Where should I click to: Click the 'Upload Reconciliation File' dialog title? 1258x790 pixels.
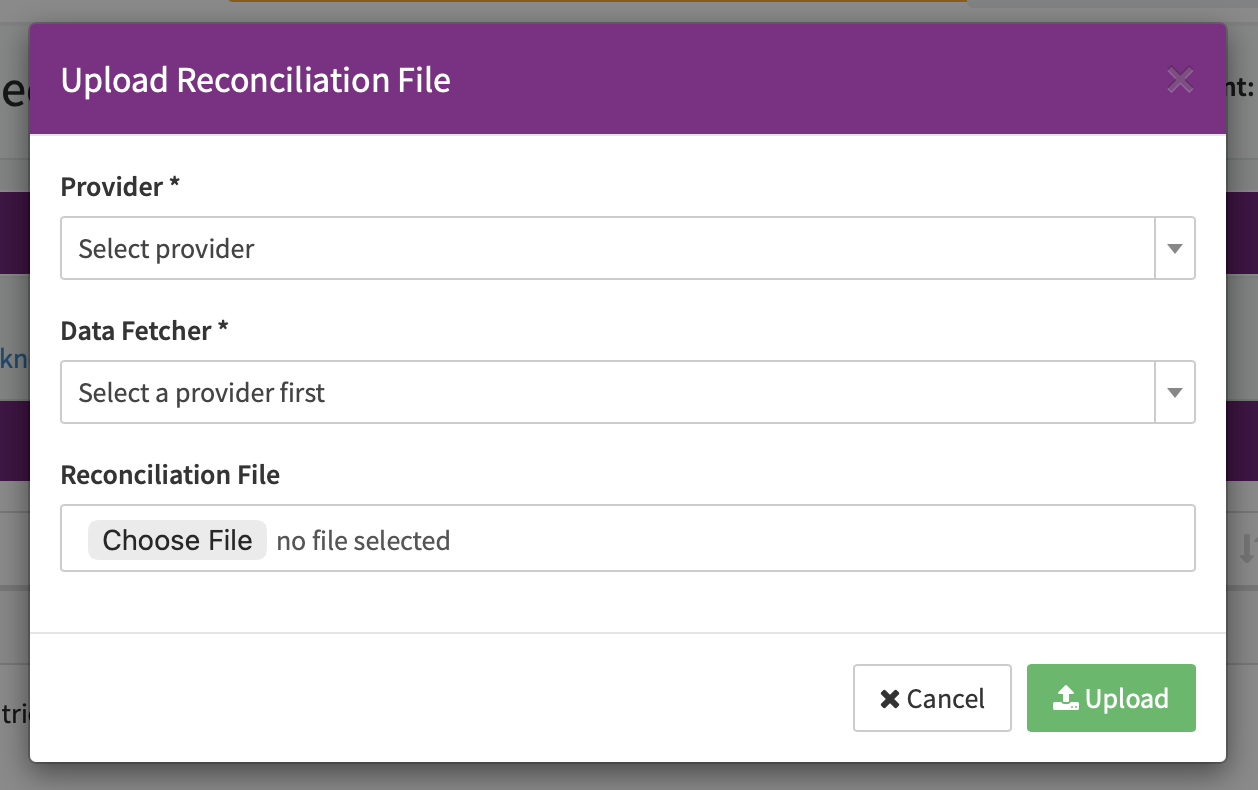[256, 80]
